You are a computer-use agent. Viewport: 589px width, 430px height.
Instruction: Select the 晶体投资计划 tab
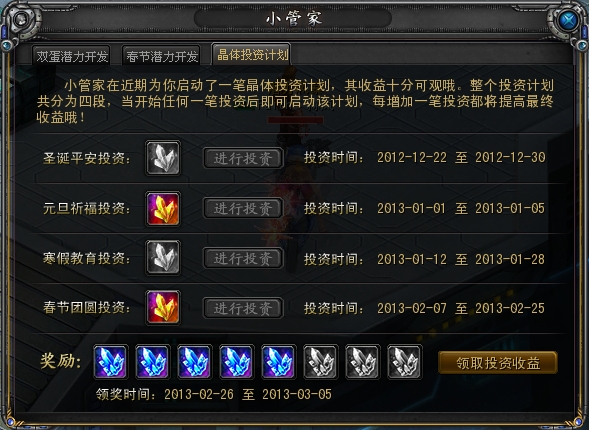coord(252,54)
